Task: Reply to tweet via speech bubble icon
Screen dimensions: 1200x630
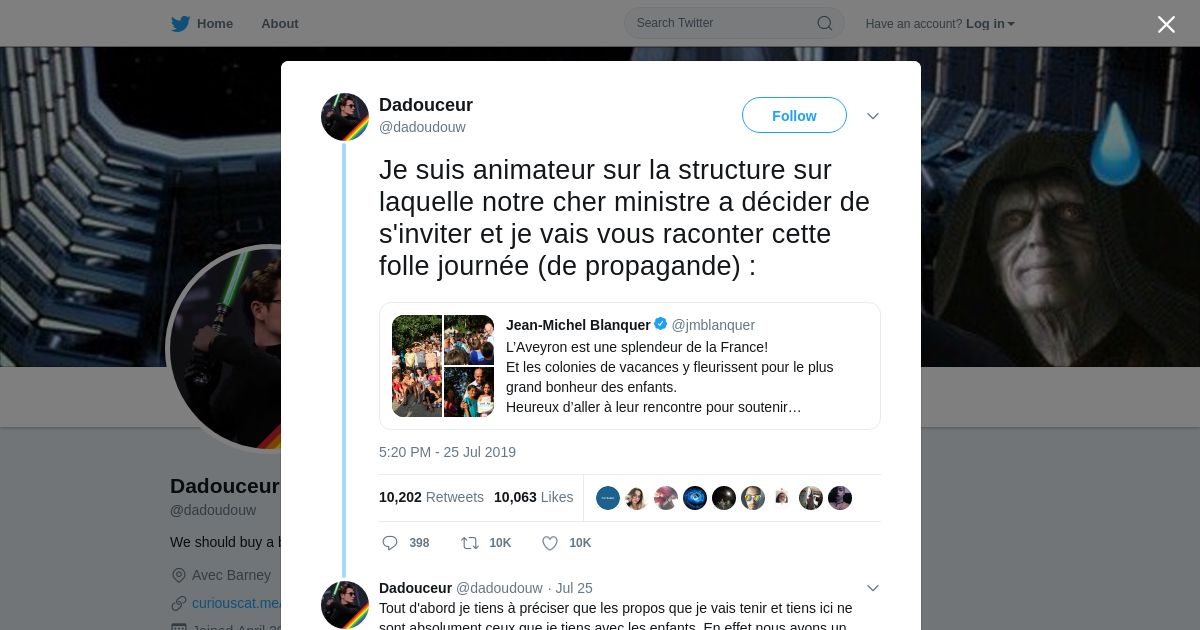Action: [390, 543]
